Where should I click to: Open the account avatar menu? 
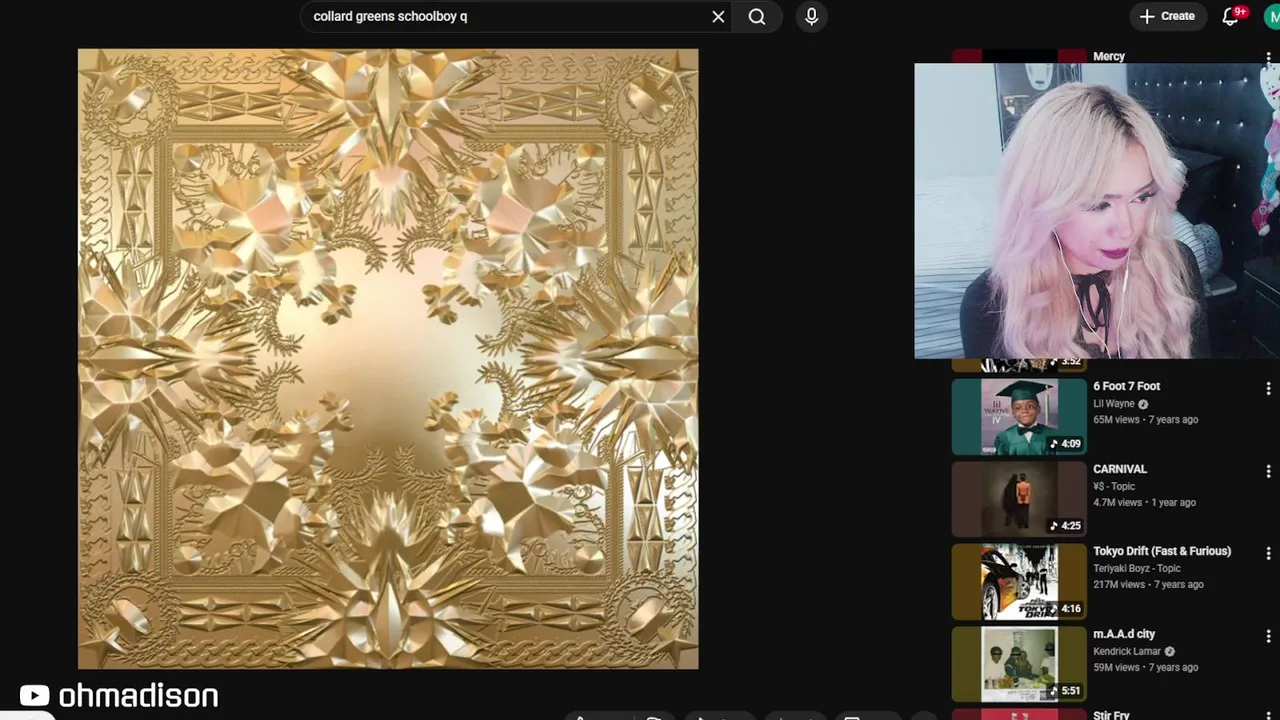tap(1272, 16)
